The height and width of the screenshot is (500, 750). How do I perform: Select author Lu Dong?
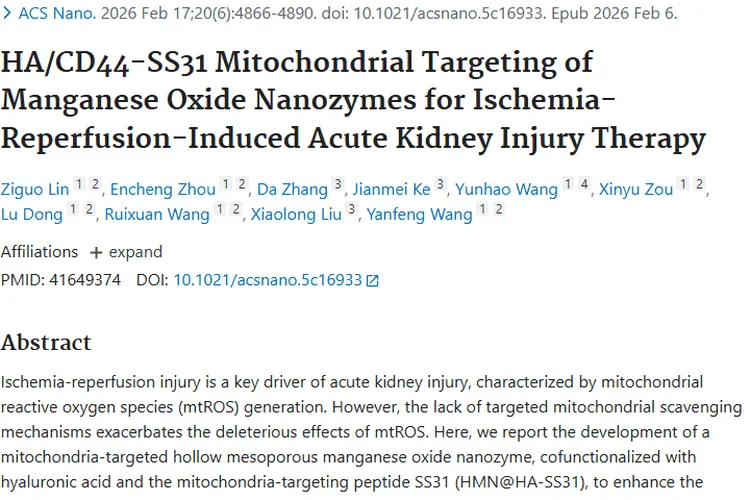point(30,214)
